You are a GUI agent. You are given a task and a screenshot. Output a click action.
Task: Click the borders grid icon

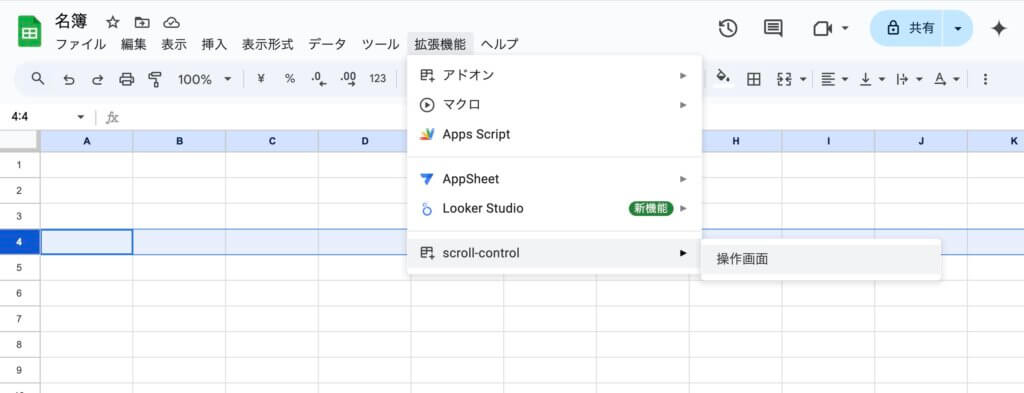click(x=754, y=80)
